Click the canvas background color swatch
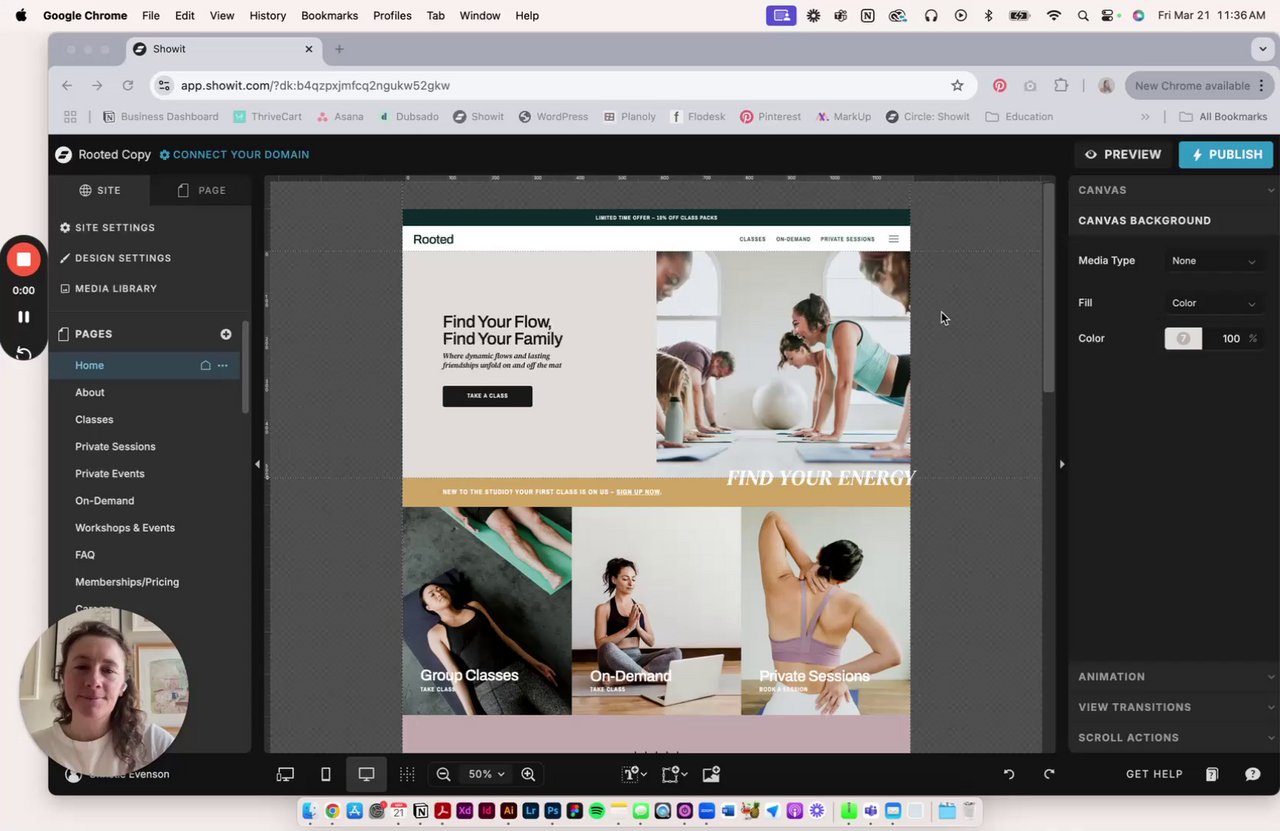1280x831 pixels. [1183, 339]
